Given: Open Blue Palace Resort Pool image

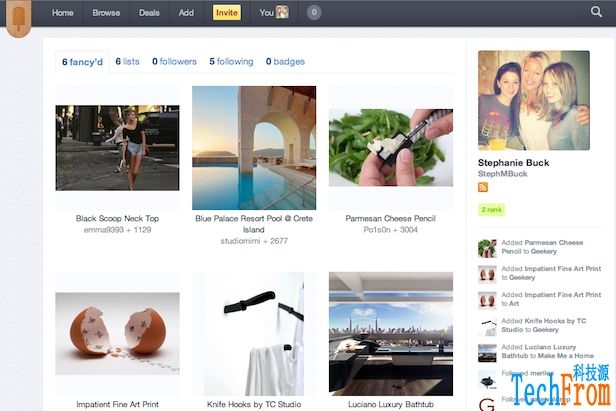Looking at the screenshot, I should pos(254,146).
